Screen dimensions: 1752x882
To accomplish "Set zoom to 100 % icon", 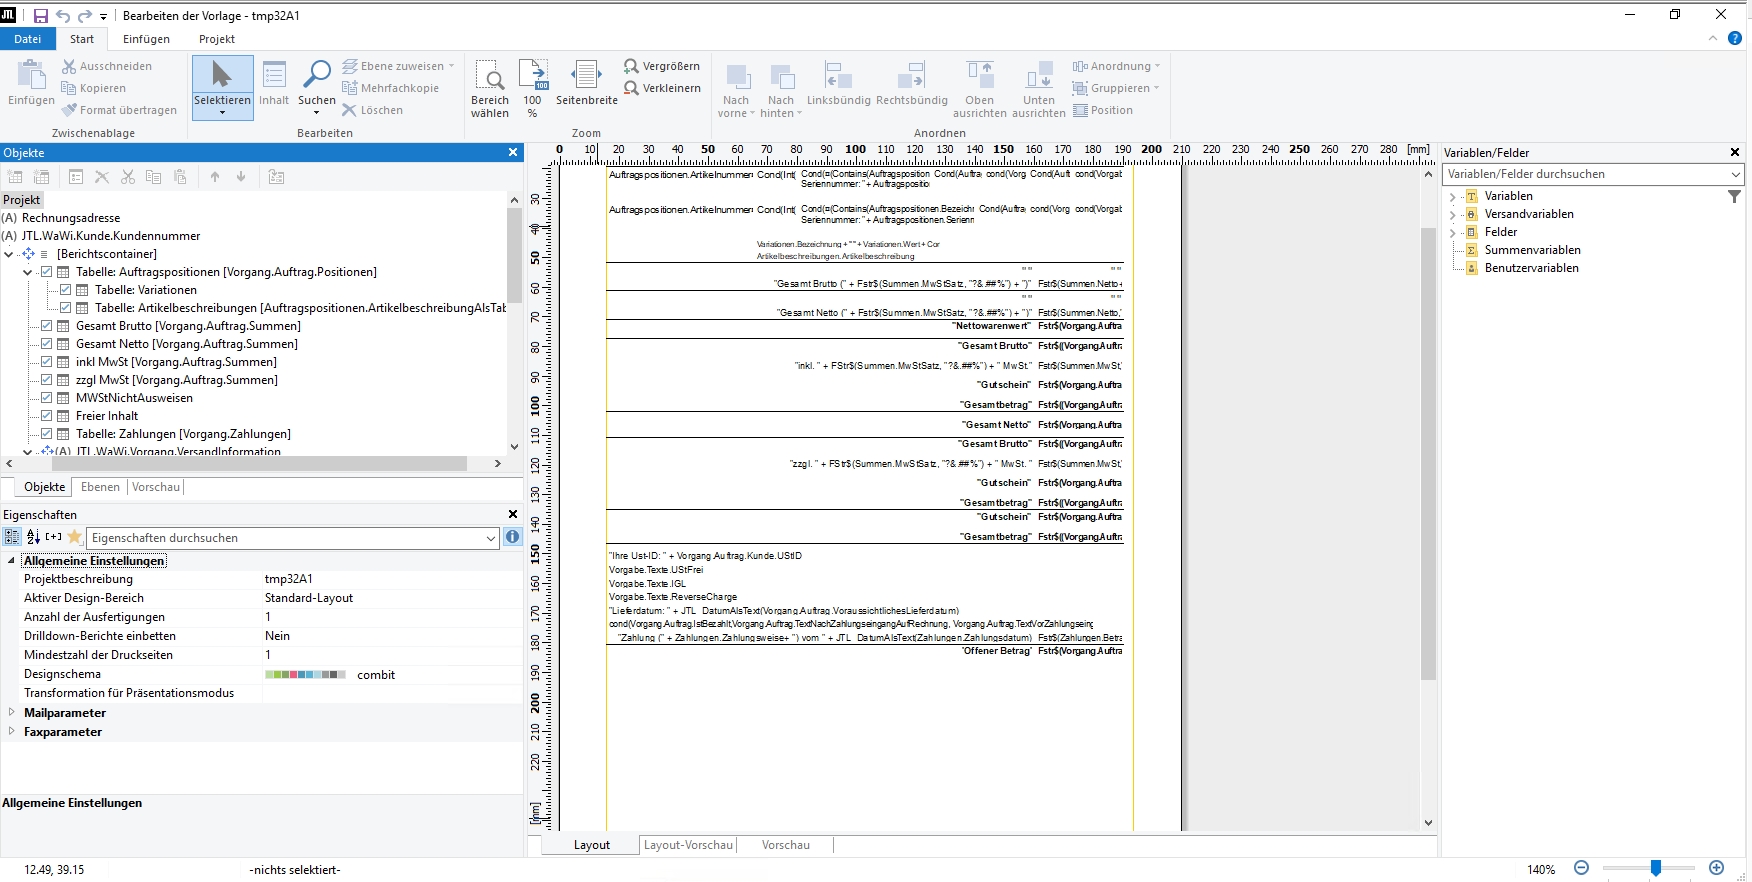I will (533, 76).
